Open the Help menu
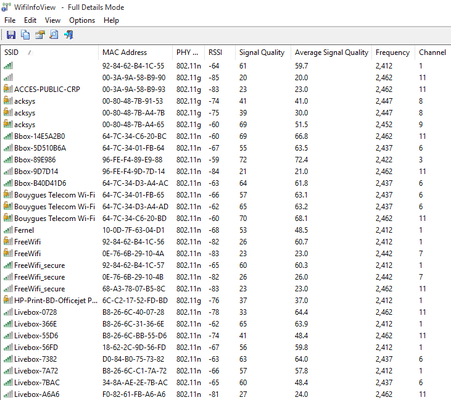 (111, 20)
